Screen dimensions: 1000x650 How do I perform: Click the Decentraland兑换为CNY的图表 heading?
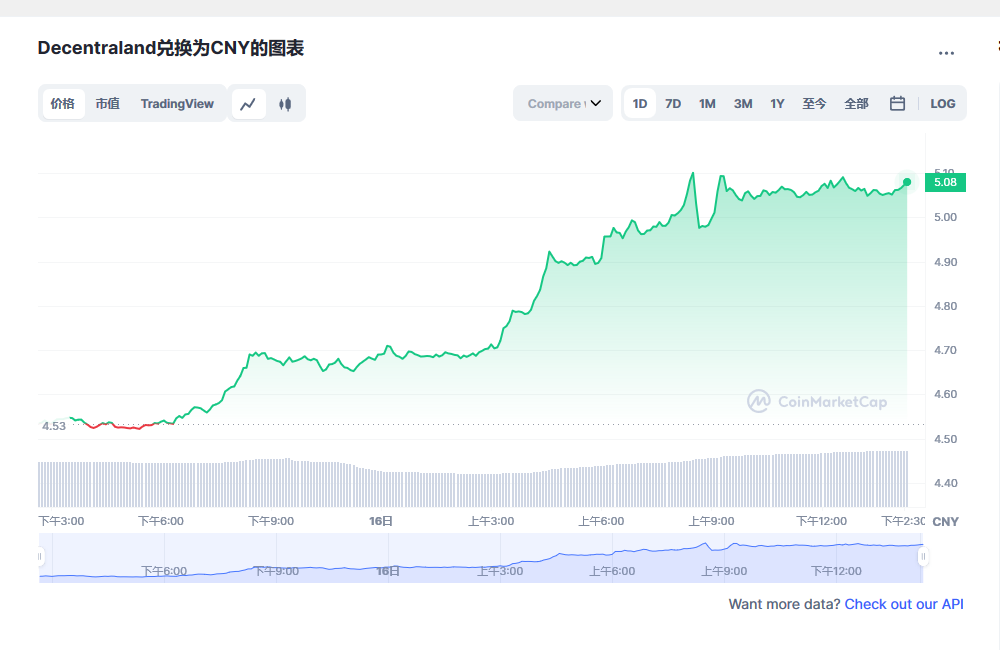171,48
